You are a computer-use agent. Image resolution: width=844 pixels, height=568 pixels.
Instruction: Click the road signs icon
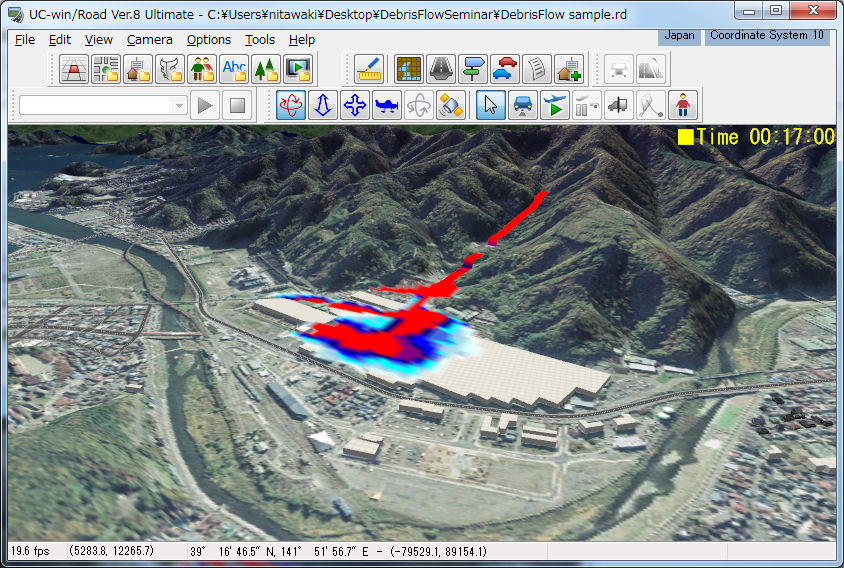pyautogui.click(x=473, y=69)
